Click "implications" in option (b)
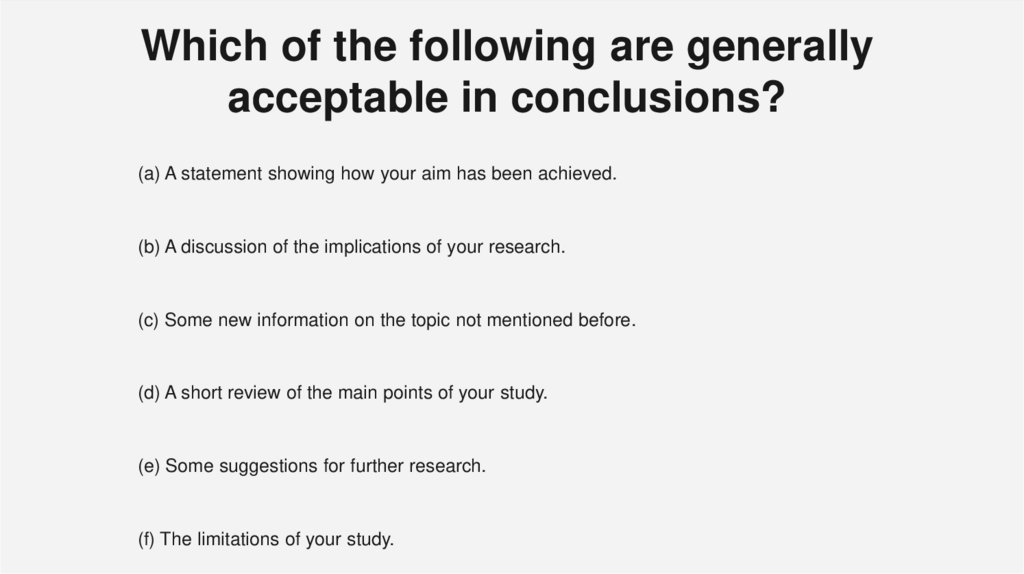The width and height of the screenshot is (1024, 574). 372,247
